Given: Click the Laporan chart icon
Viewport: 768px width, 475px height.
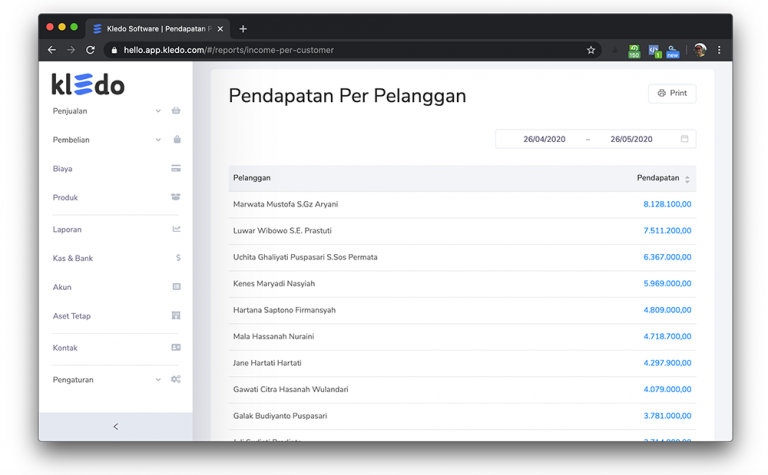Looking at the screenshot, I should coord(176,229).
